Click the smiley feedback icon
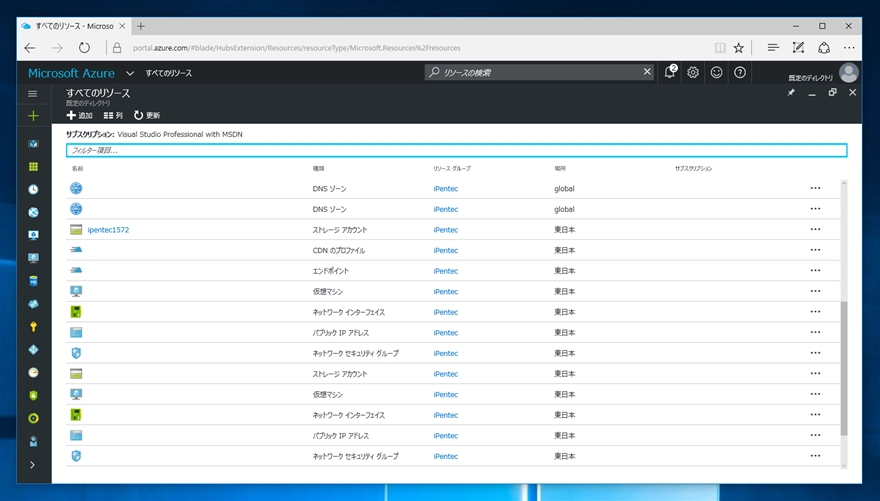Viewport: 880px width, 501px height. (x=716, y=72)
